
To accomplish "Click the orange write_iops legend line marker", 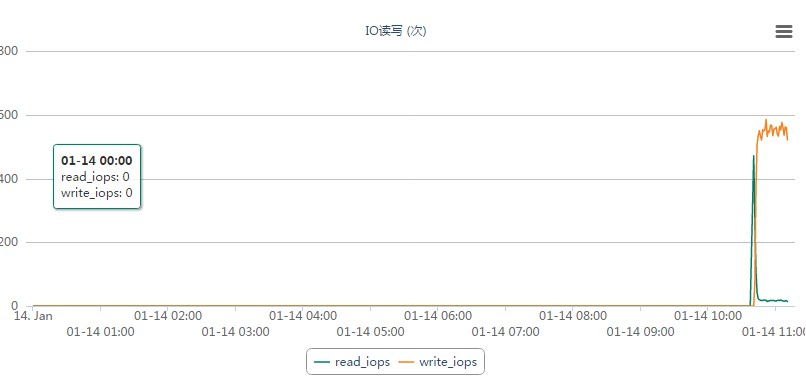I will (x=407, y=362).
